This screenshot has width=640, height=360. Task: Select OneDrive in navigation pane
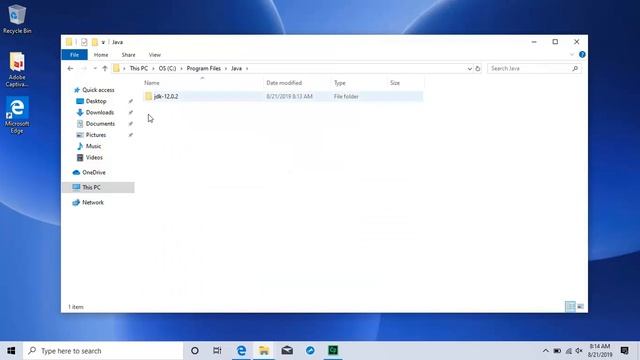click(x=93, y=172)
